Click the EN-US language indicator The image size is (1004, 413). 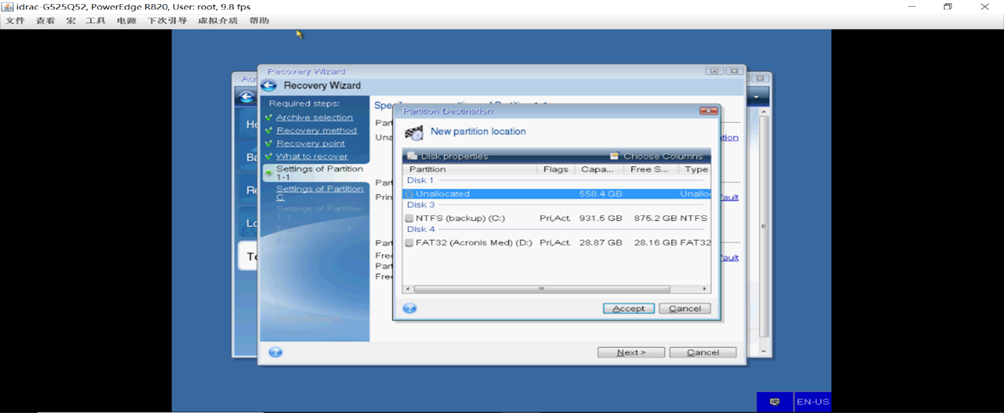click(x=813, y=402)
